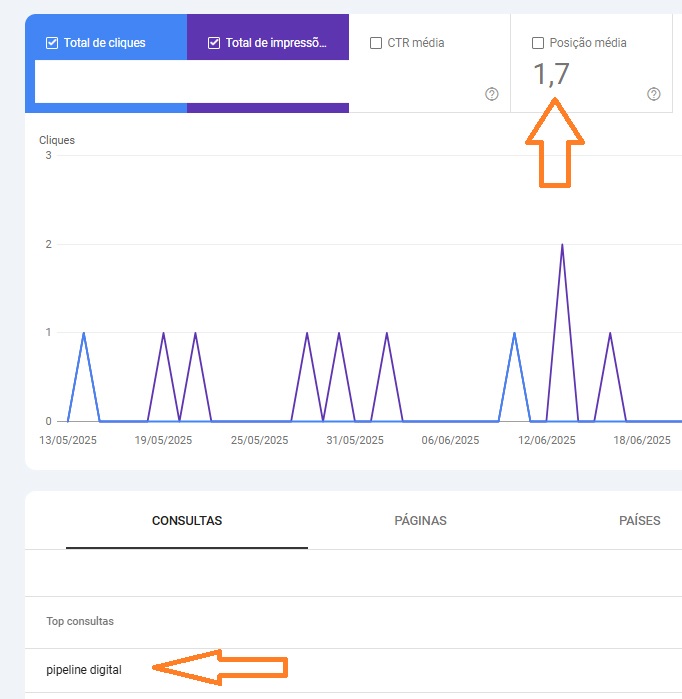Click the 12/06/2025 date label on chart
The image size is (682, 699).
pos(546,440)
